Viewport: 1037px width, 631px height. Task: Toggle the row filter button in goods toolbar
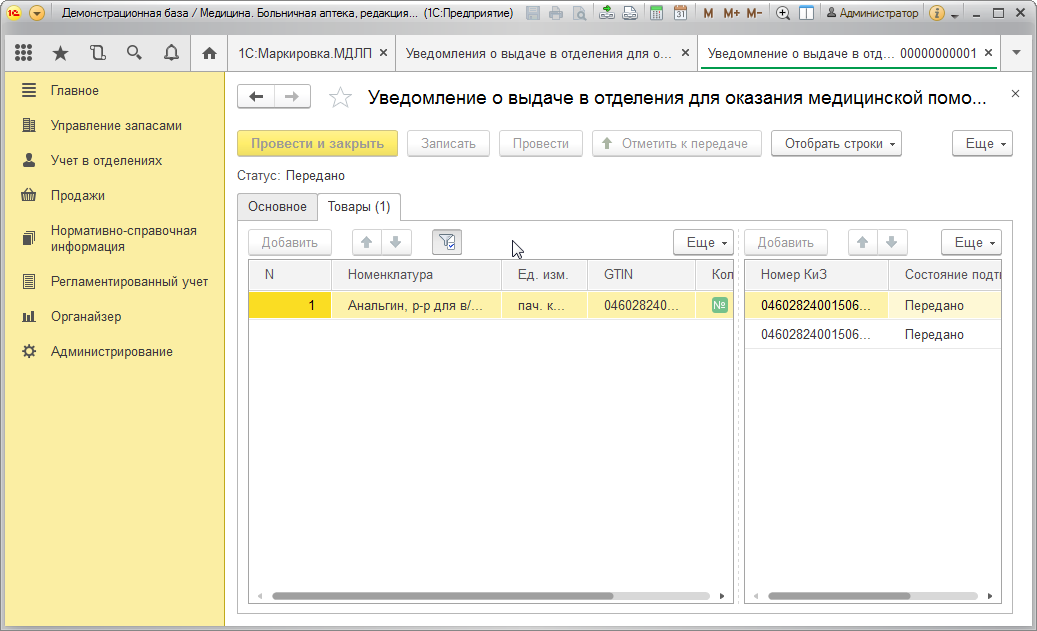[447, 243]
